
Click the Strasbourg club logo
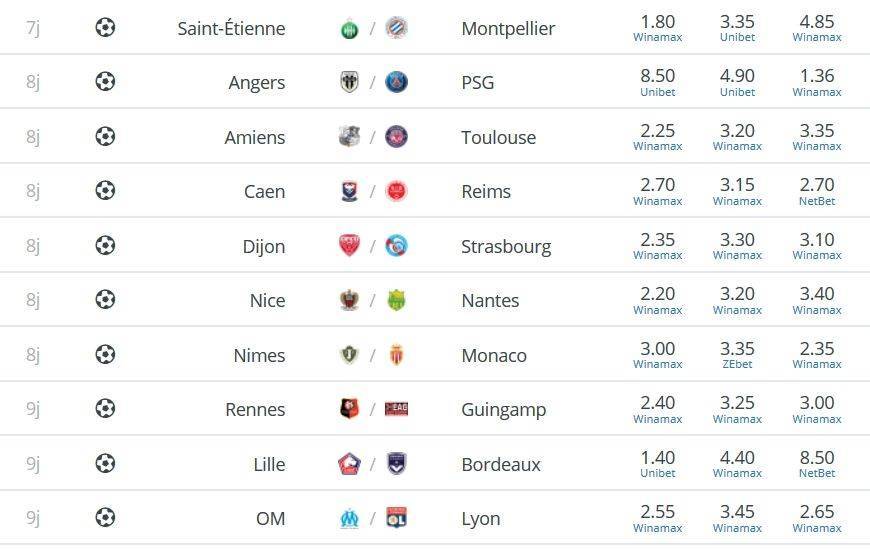[396, 245]
